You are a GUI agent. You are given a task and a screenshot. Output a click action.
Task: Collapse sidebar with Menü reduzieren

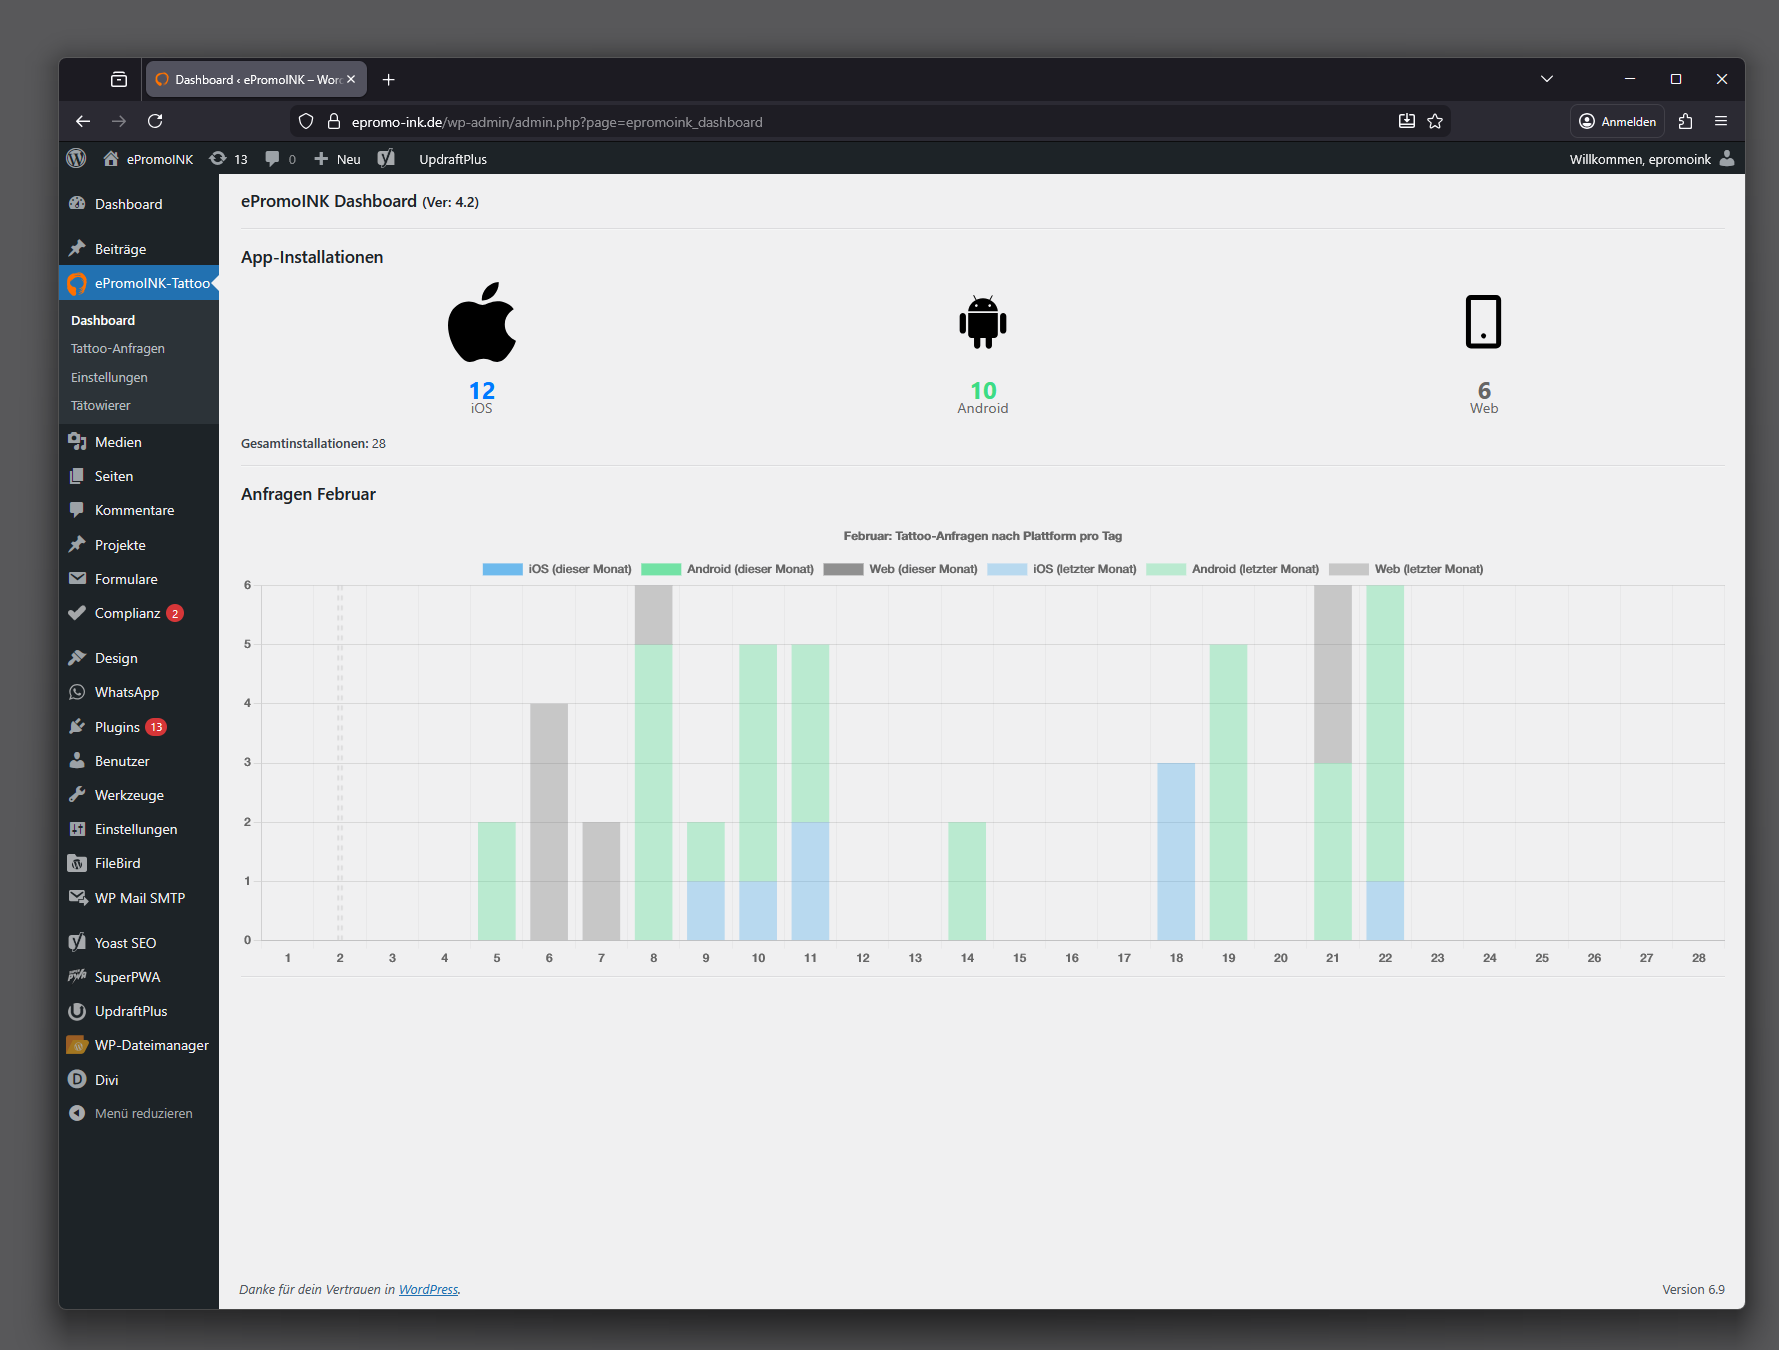[x=143, y=1113]
